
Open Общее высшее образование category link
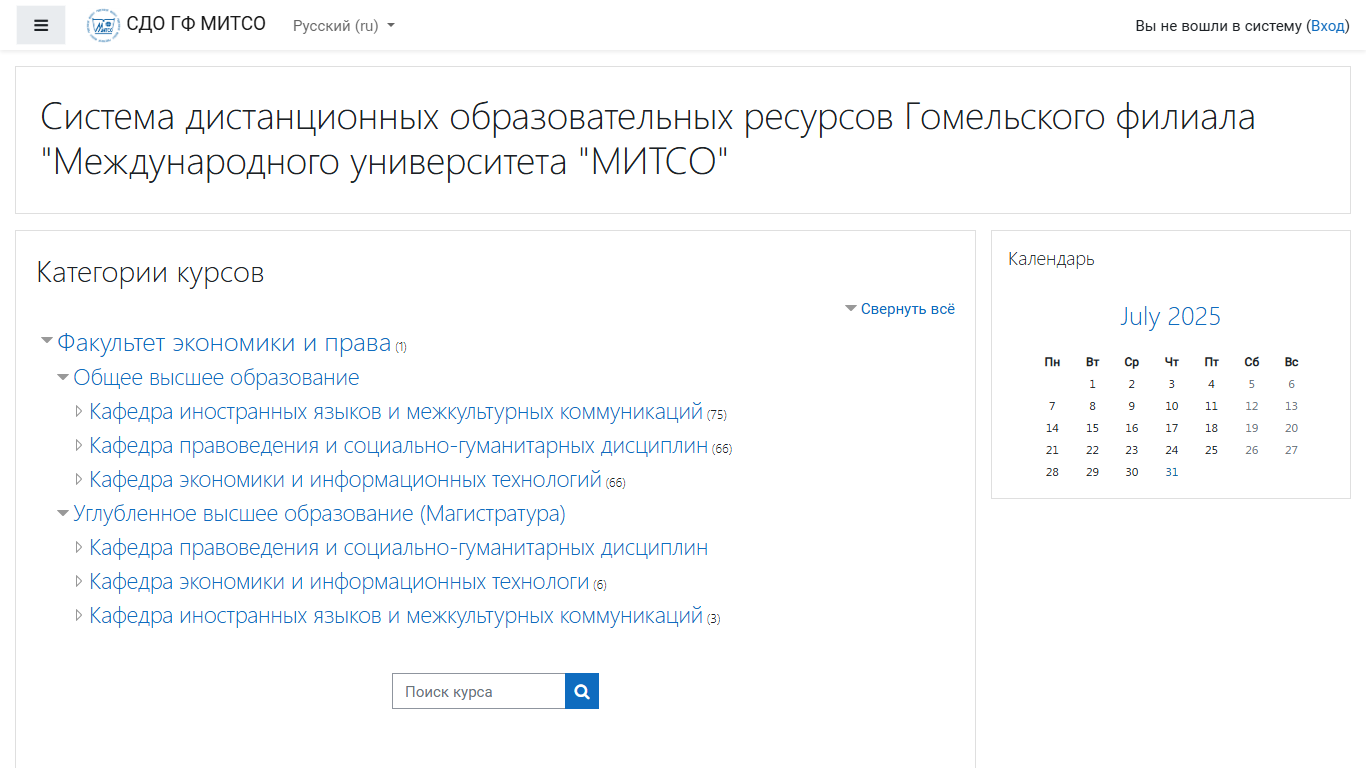pos(216,378)
